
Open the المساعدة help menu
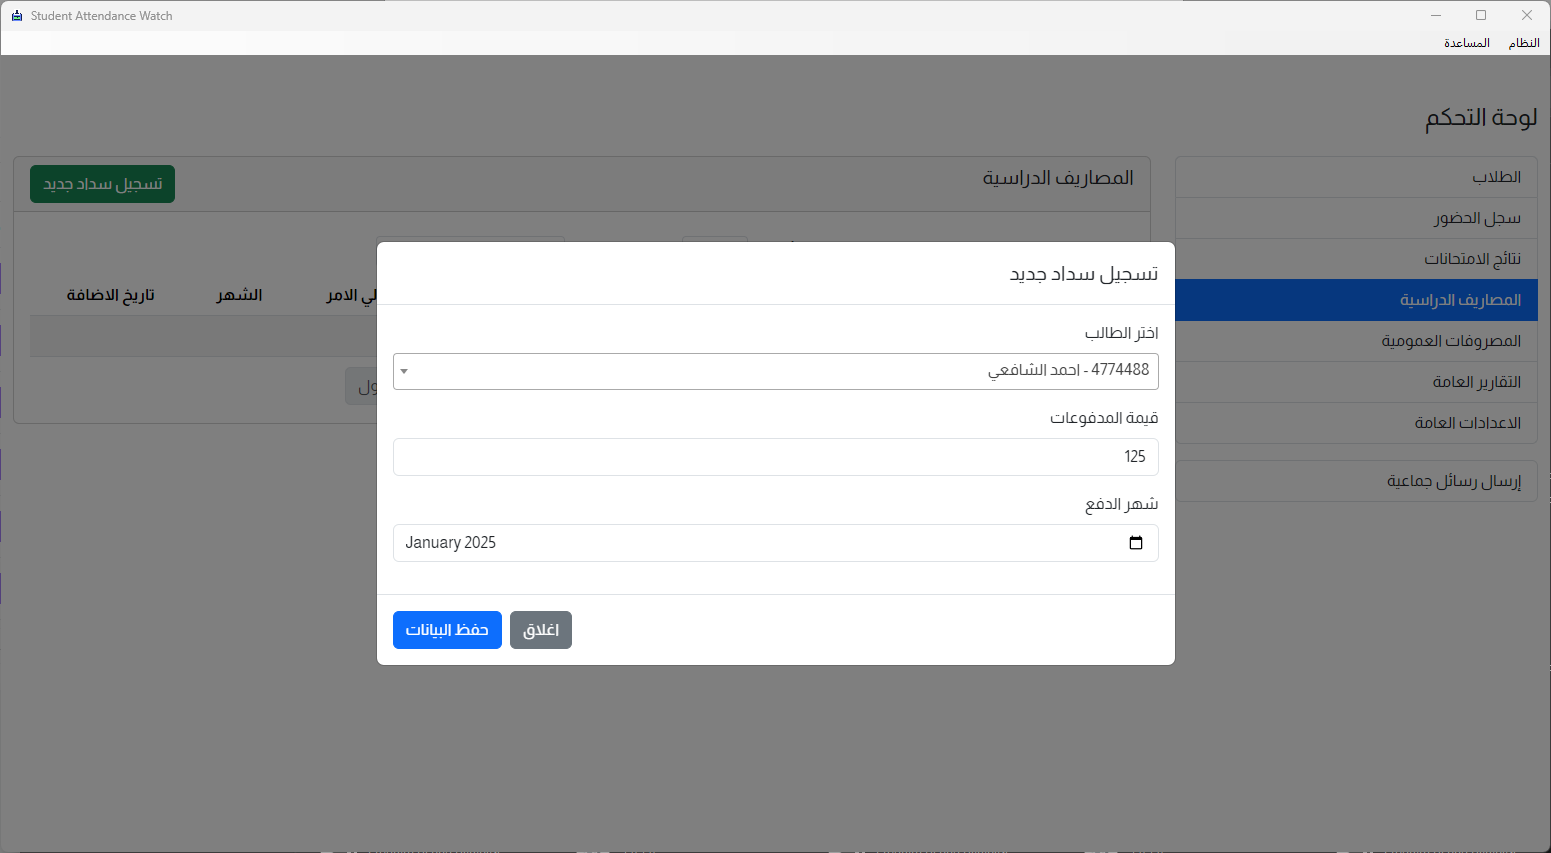pyautogui.click(x=1466, y=43)
